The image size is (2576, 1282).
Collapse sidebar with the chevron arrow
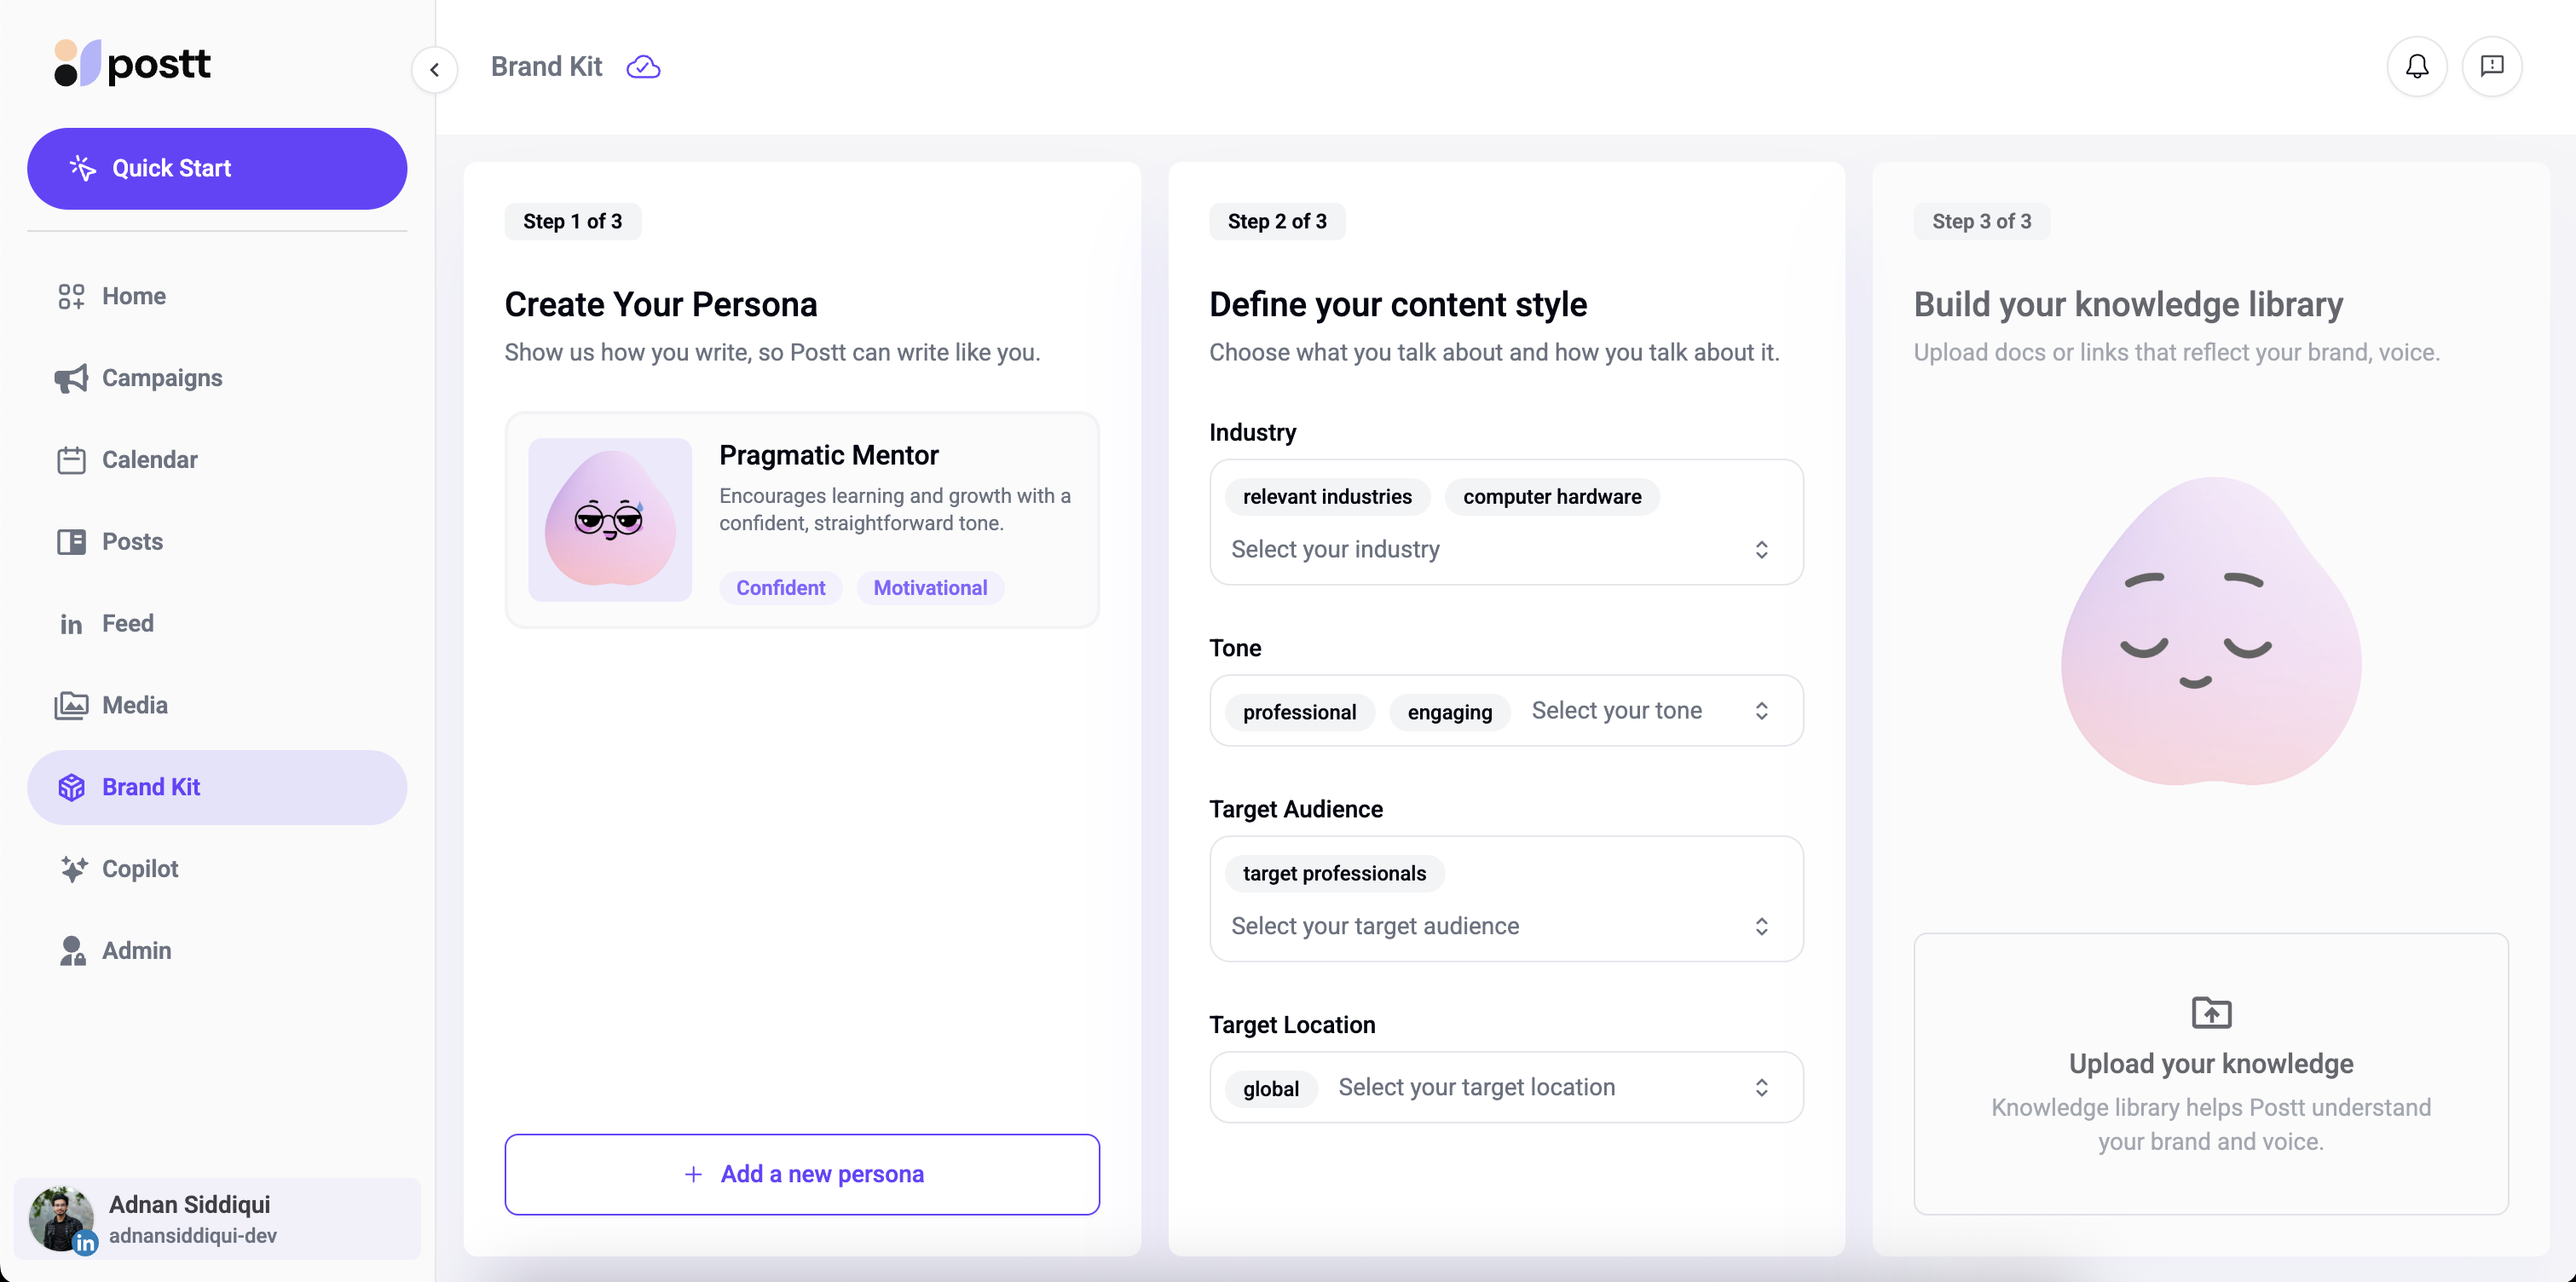point(434,70)
